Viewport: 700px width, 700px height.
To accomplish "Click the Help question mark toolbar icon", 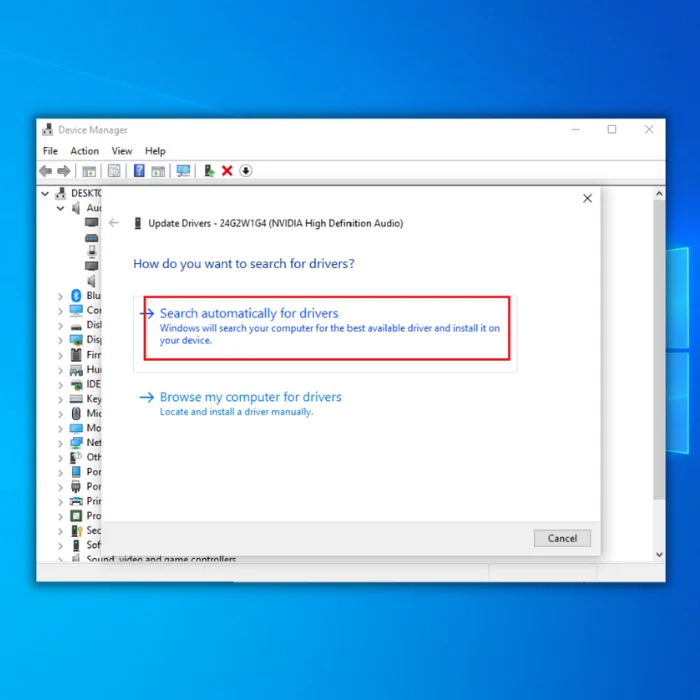I will [139, 171].
